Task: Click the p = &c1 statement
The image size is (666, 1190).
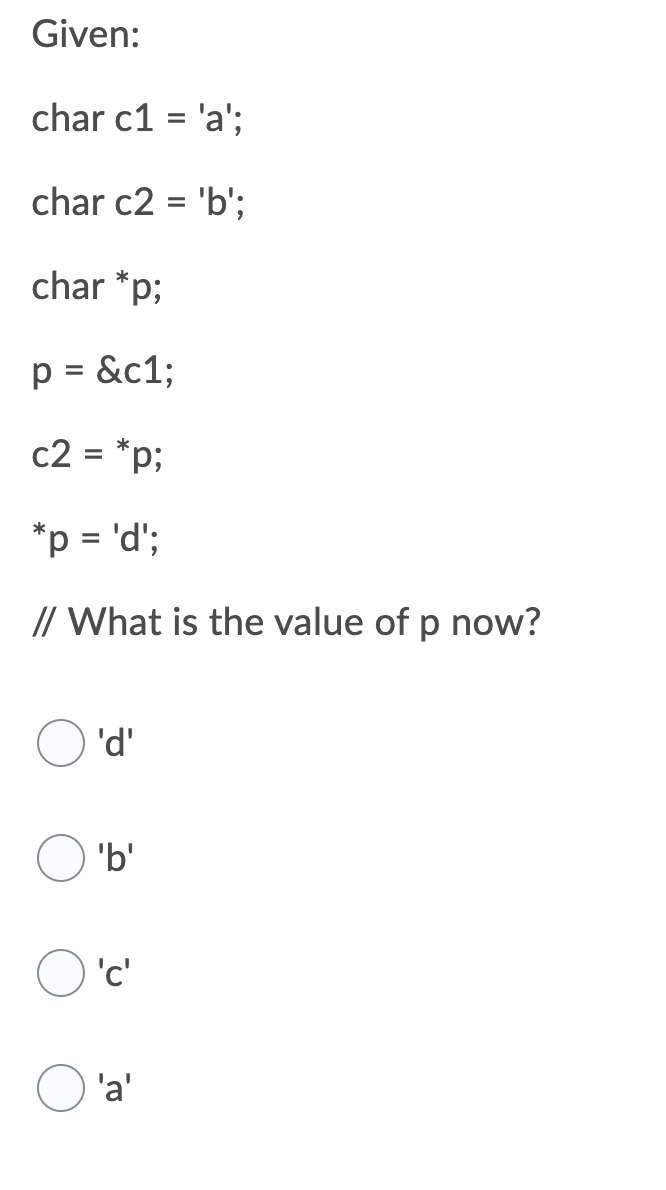Action: (104, 371)
